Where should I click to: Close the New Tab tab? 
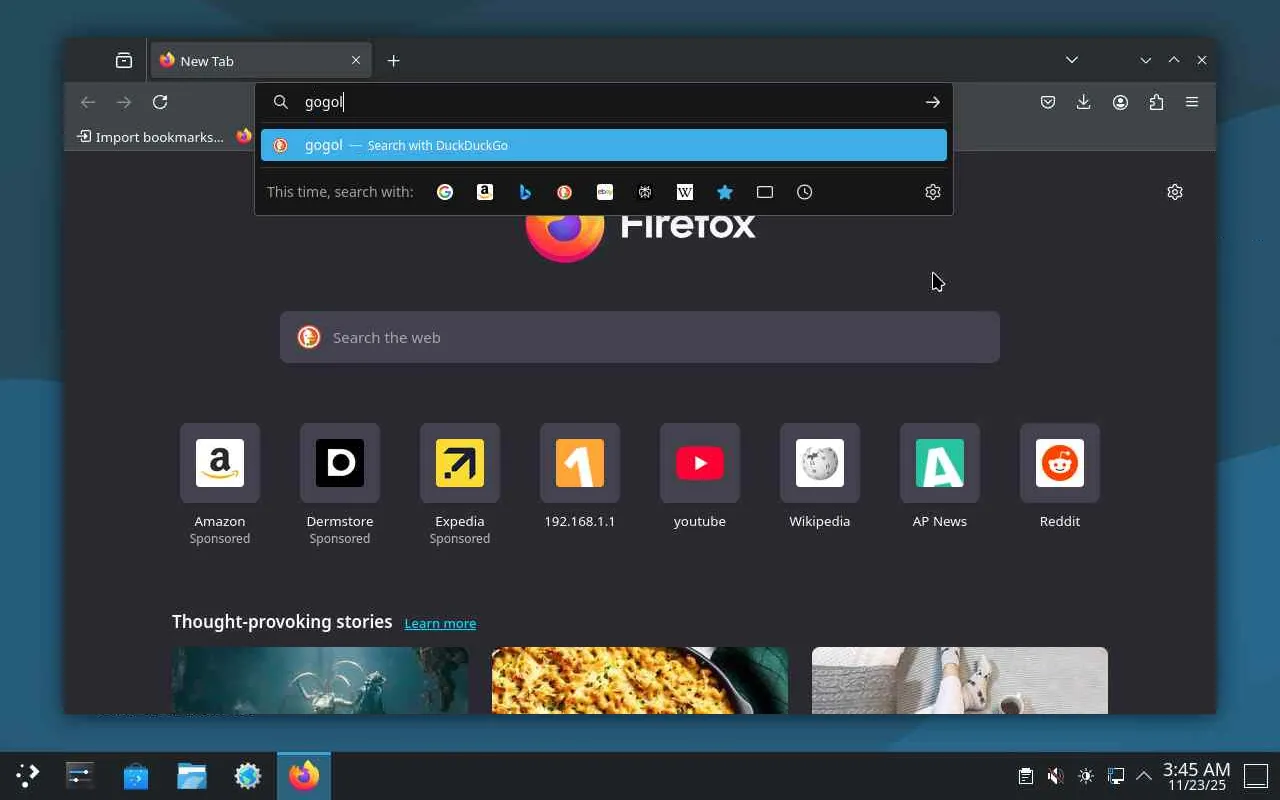pyautogui.click(x=356, y=61)
